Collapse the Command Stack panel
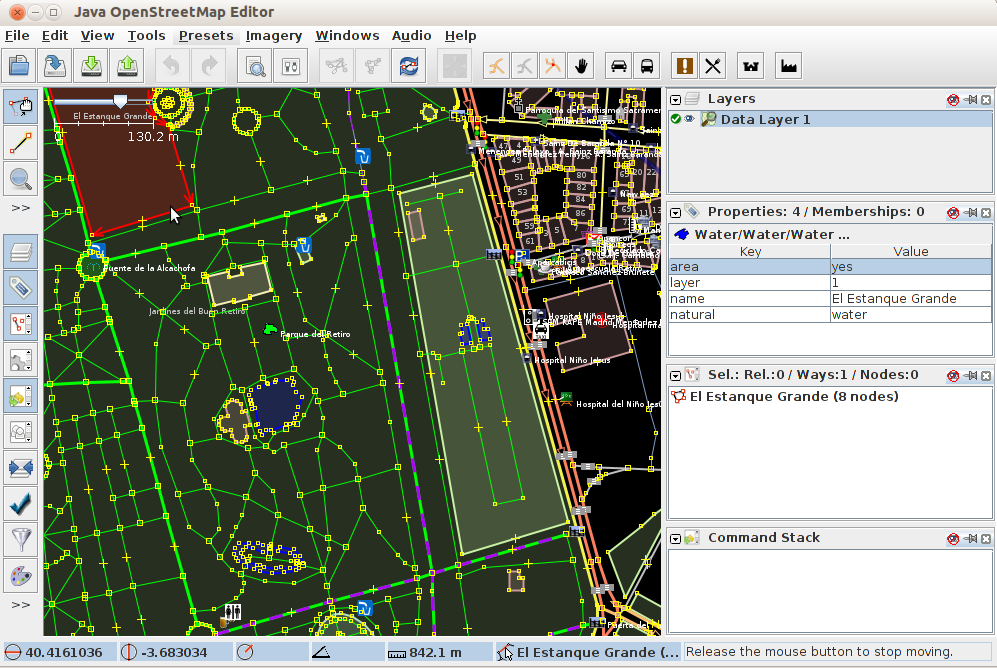Screen dimensions: 997x668 [676, 538]
